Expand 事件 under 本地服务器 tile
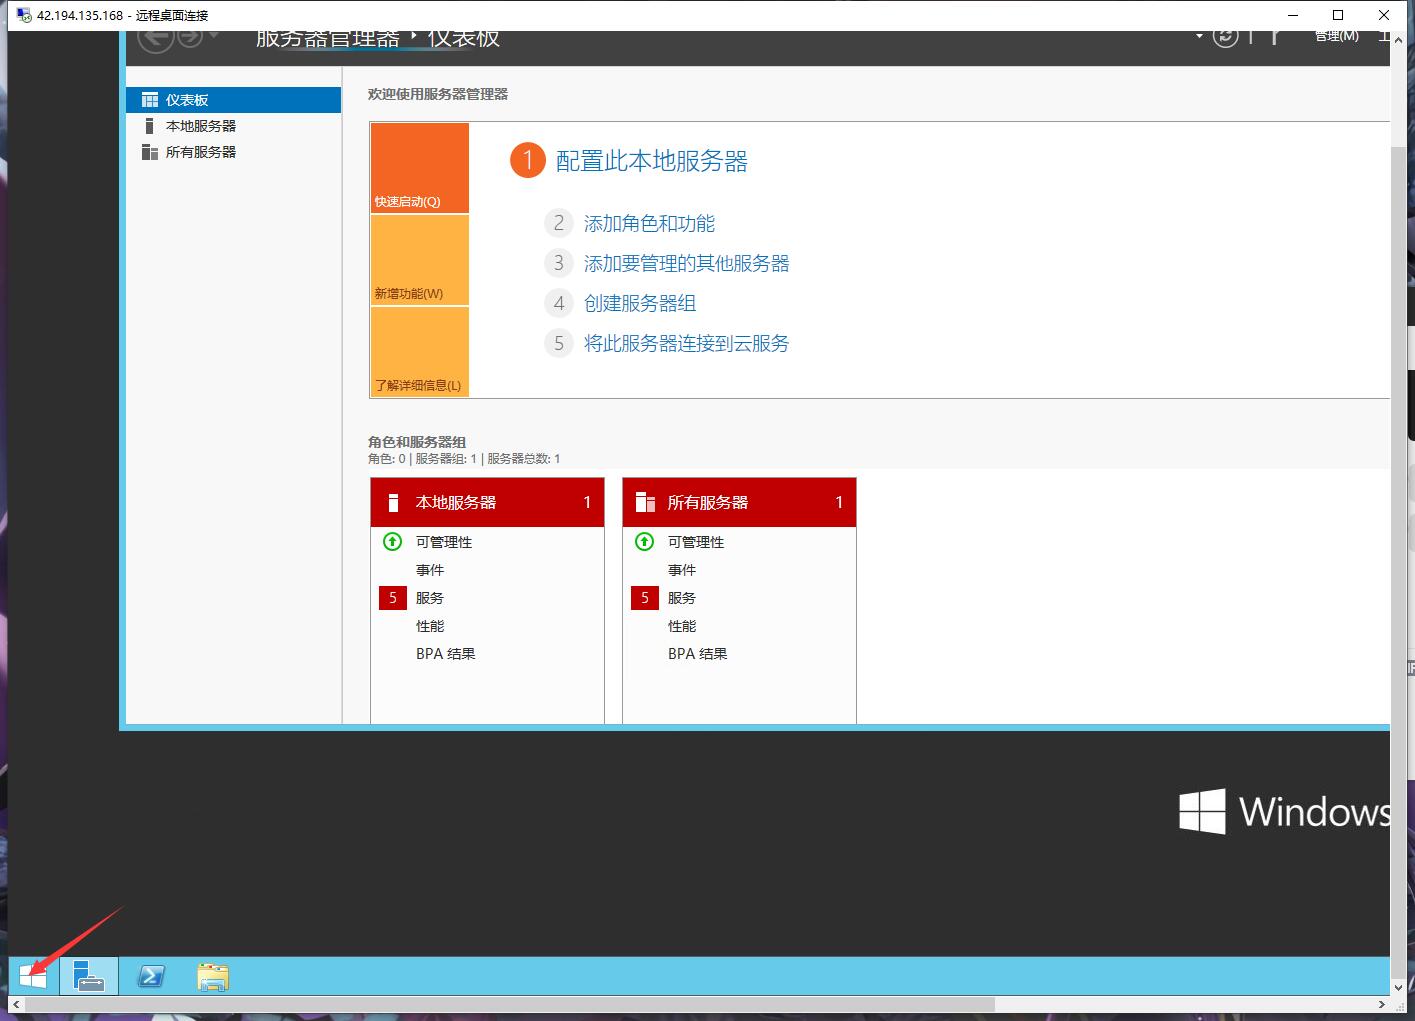Viewport: 1415px width, 1021px height. tap(429, 569)
